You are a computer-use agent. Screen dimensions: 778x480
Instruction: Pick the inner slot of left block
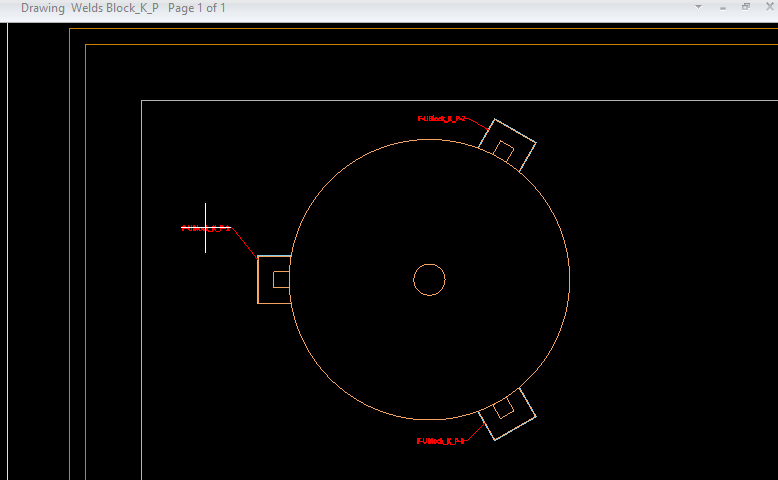tap(281, 280)
